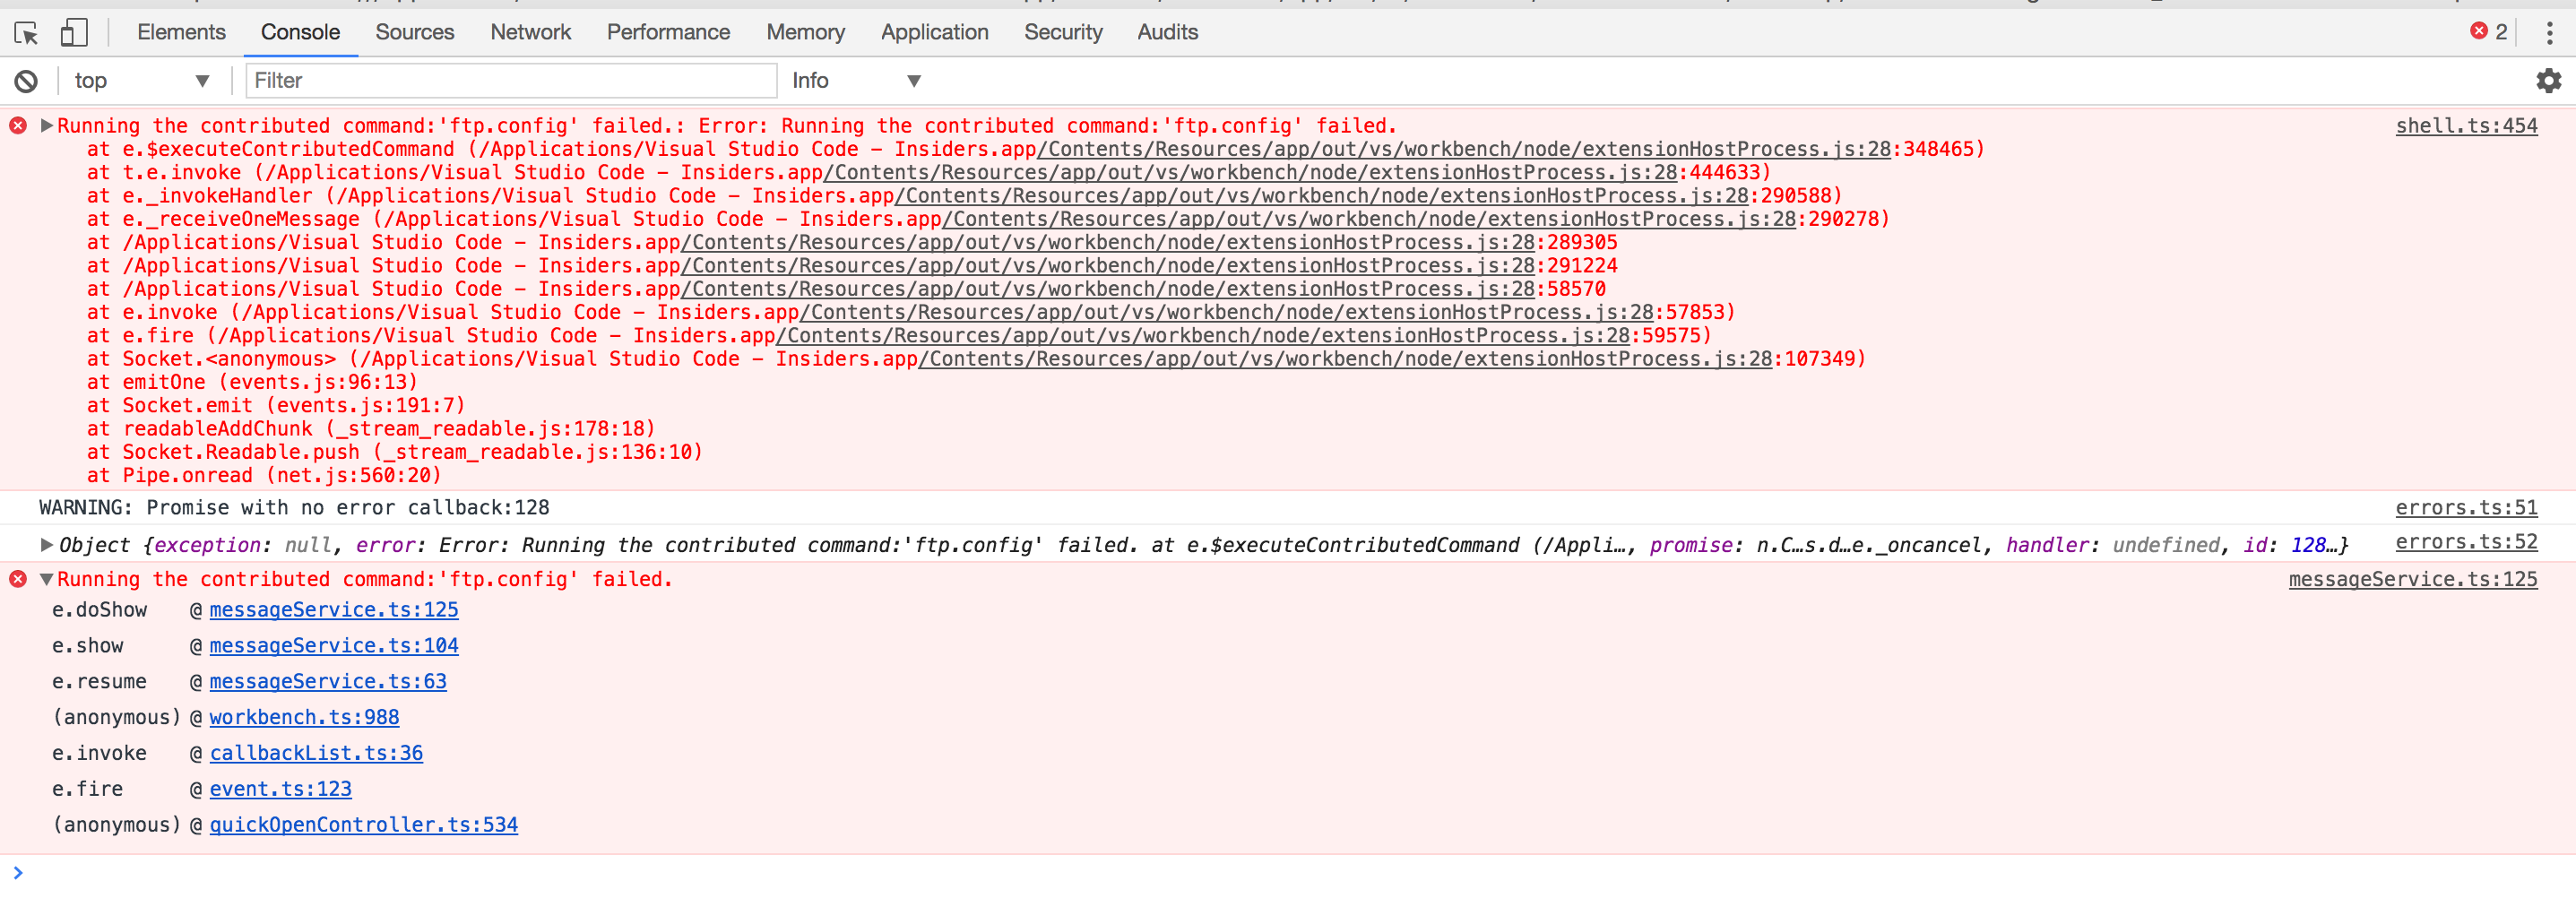Expand the first ftp.config error stack
2576x898 pixels.
tap(46, 126)
